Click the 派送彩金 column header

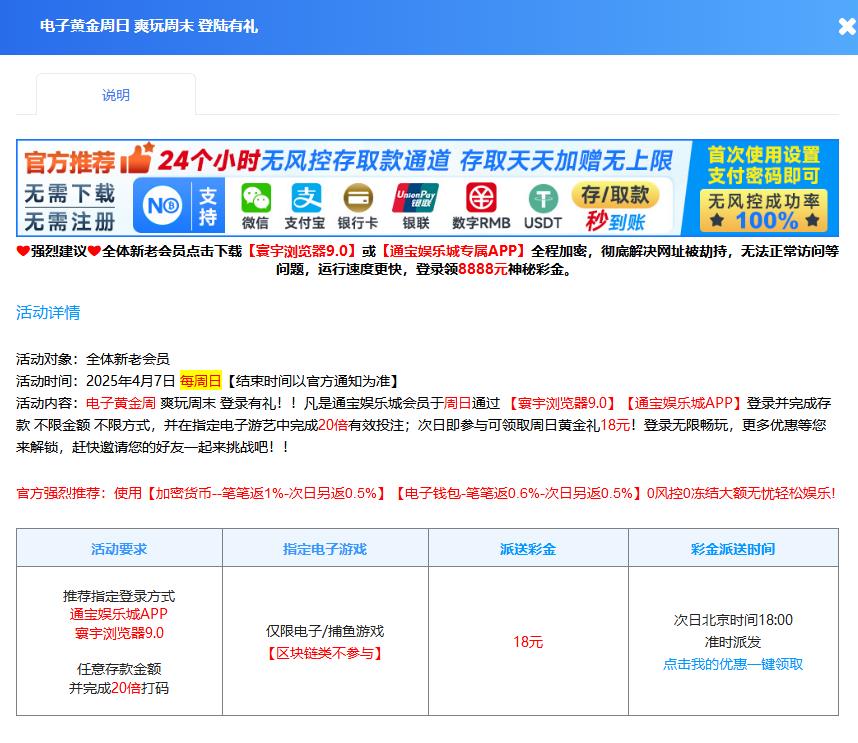click(528, 549)
